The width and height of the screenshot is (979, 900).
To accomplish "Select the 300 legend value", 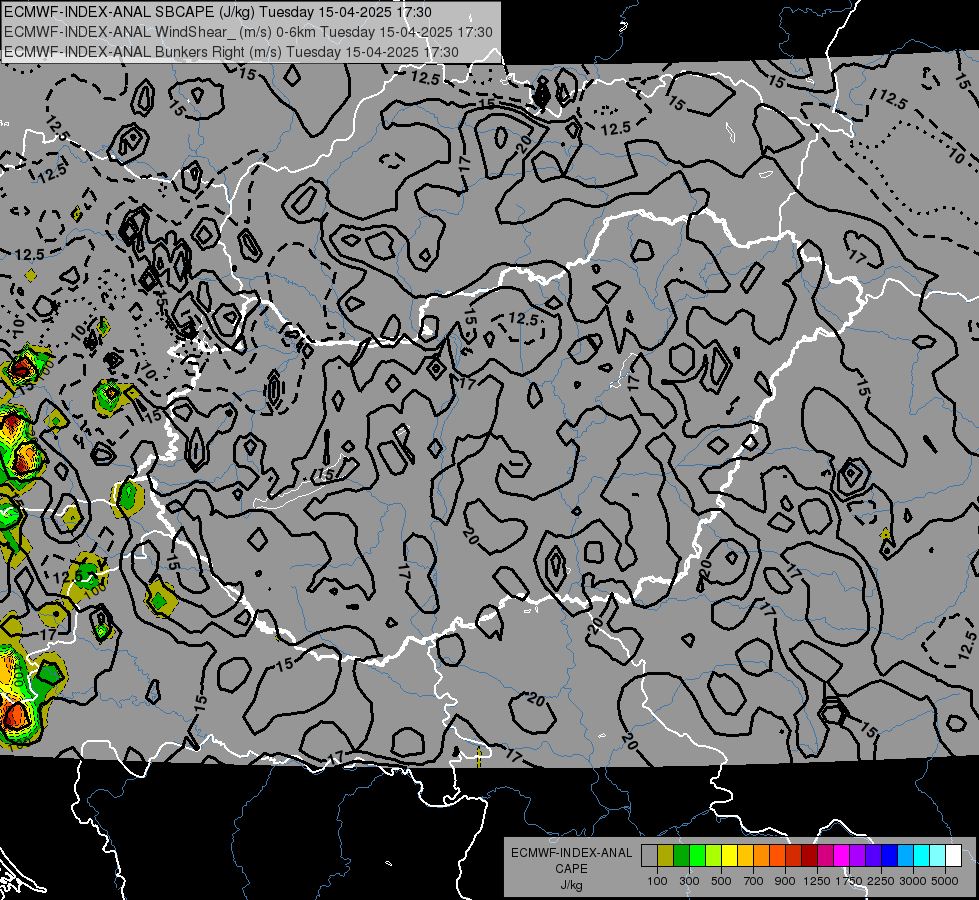I will (689, 881).
